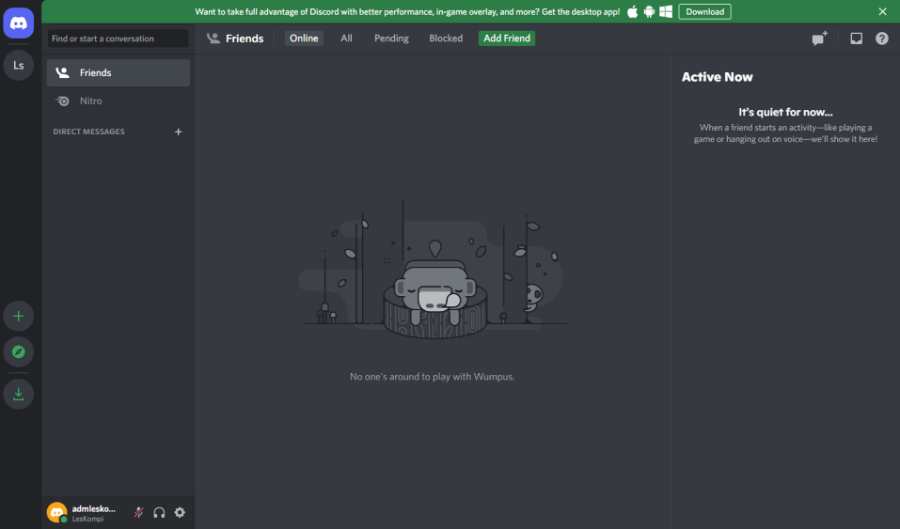Click "No one's around to play with Wumpus"

pyautogui.click(x=432, y=377)
